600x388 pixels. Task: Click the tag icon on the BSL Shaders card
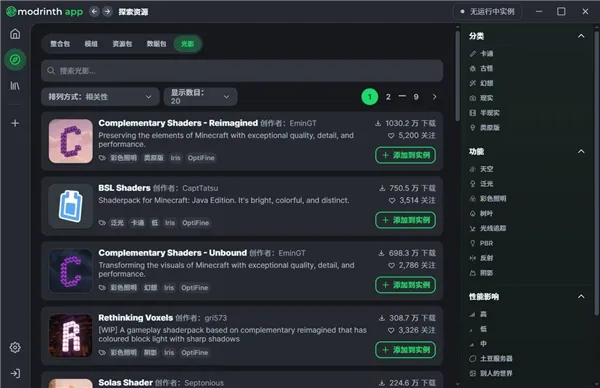(x=102, y=223)
